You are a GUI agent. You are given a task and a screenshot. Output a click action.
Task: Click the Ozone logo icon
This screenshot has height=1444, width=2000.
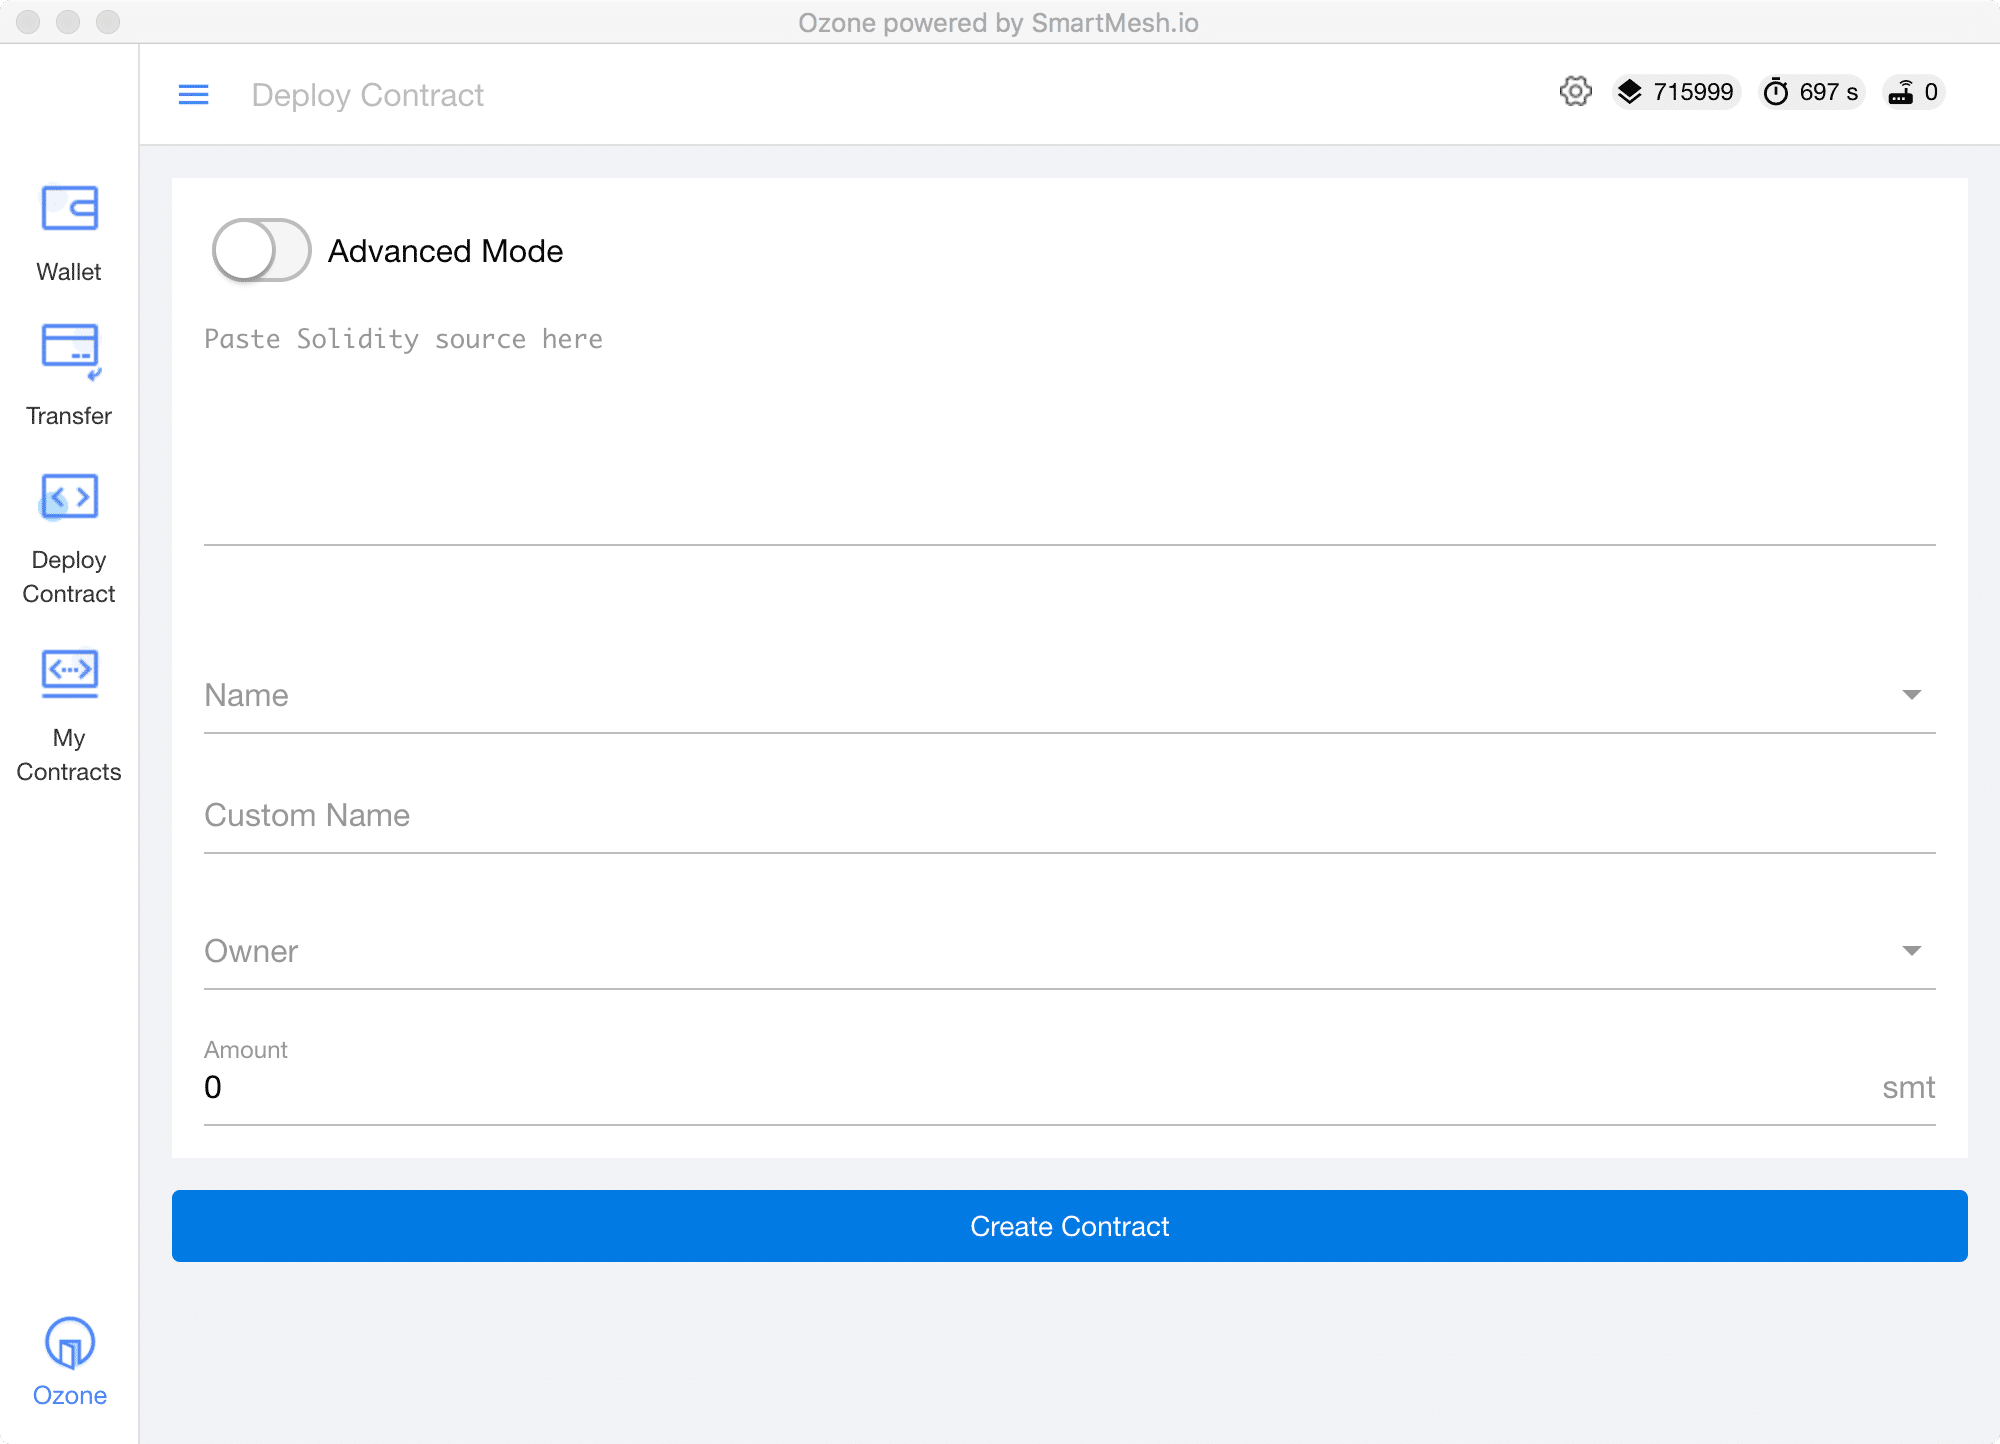[69, 1342]
